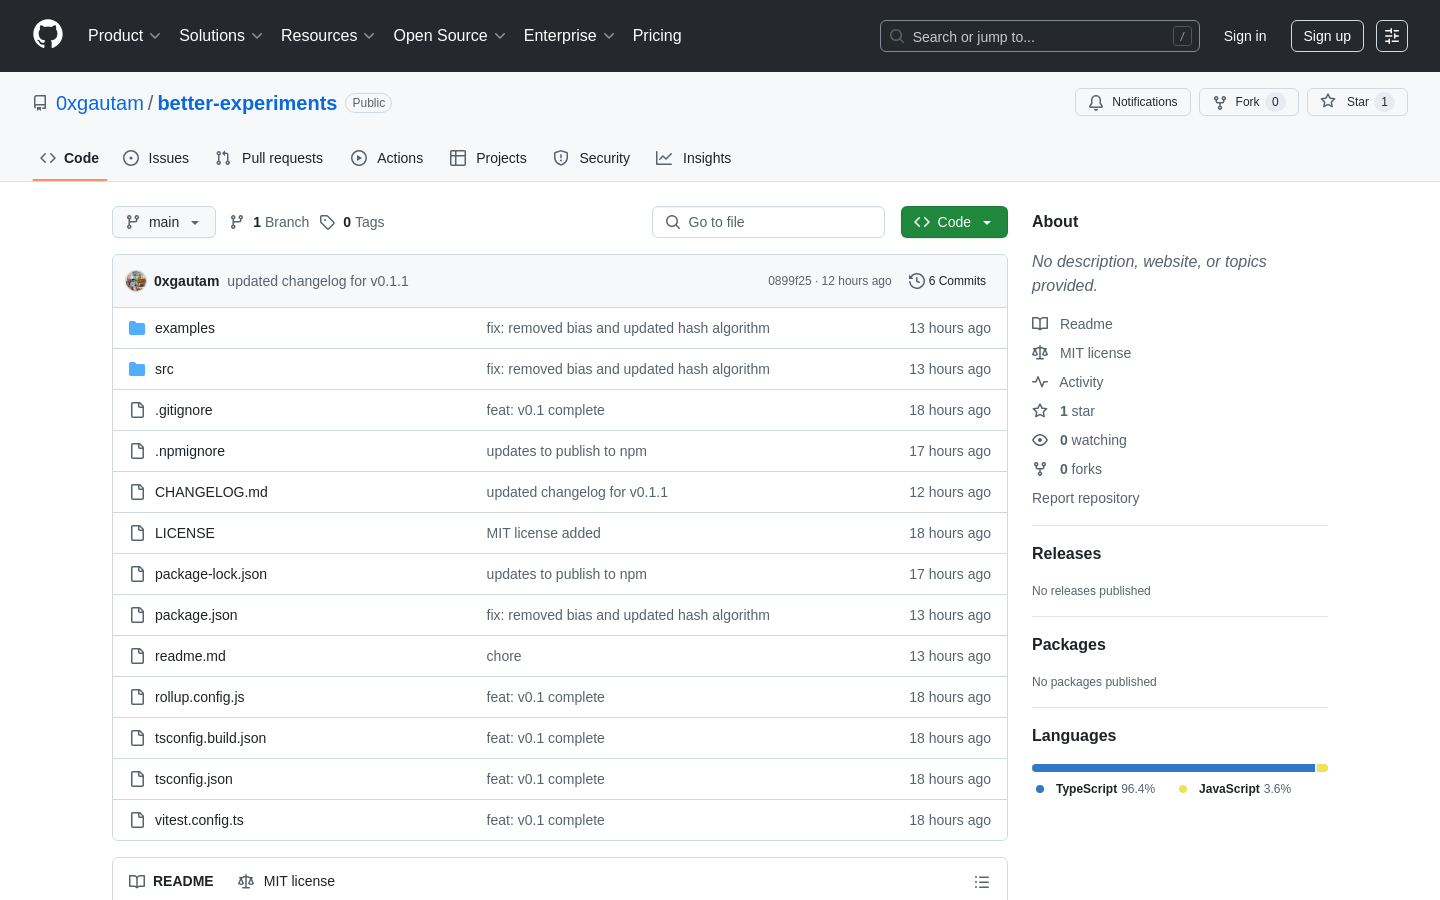
Task: Switch to the Pull requests tab
Action: [x=269, y=158]
